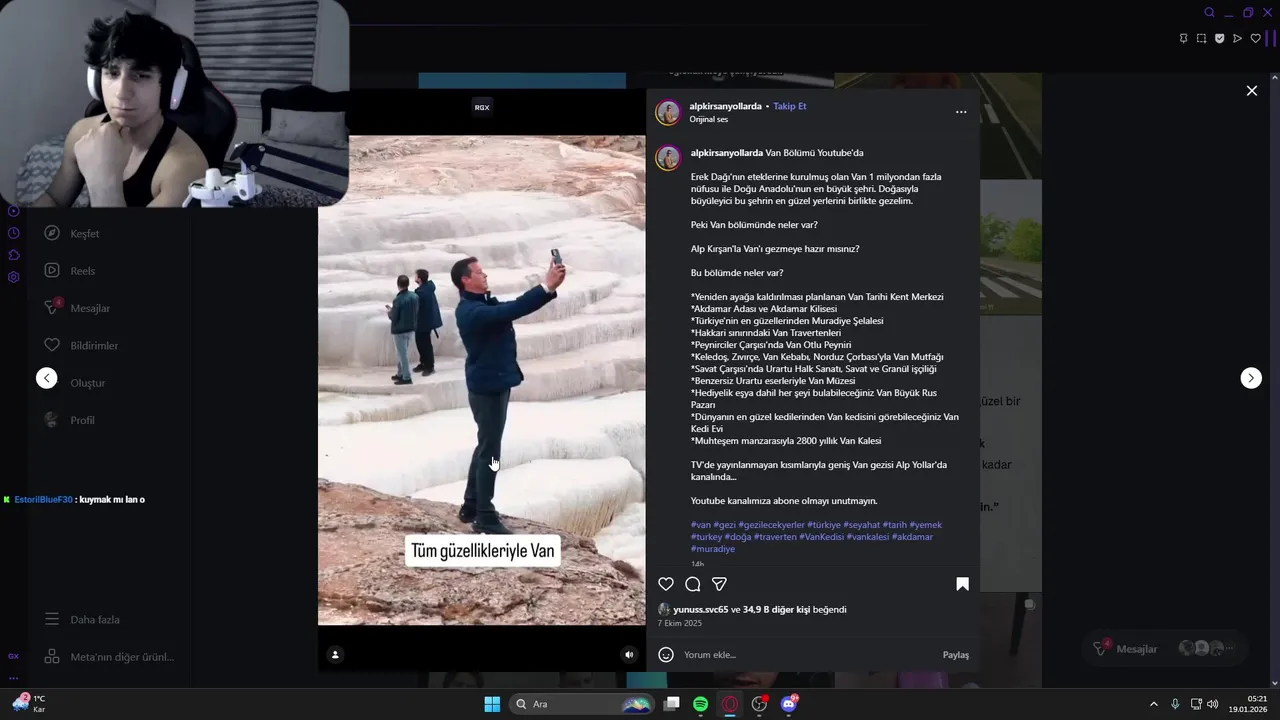The height and width of the screenshot is (720, 1280).
Task: Click the Orijinal ses audio link
Action: [x=708, y=119]
